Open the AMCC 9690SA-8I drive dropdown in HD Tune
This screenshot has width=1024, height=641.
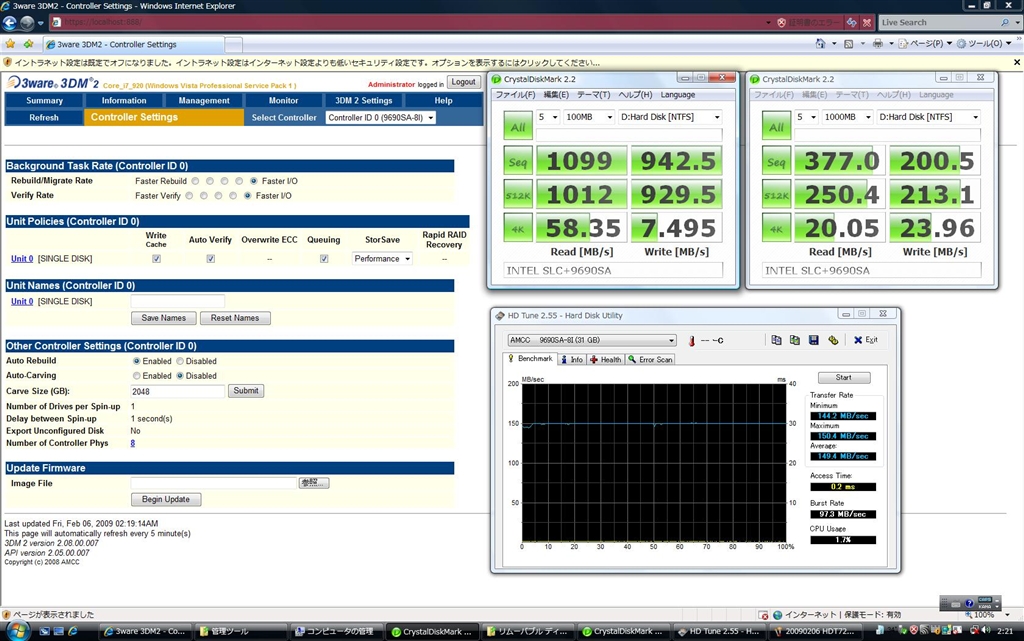click(592, 340)
